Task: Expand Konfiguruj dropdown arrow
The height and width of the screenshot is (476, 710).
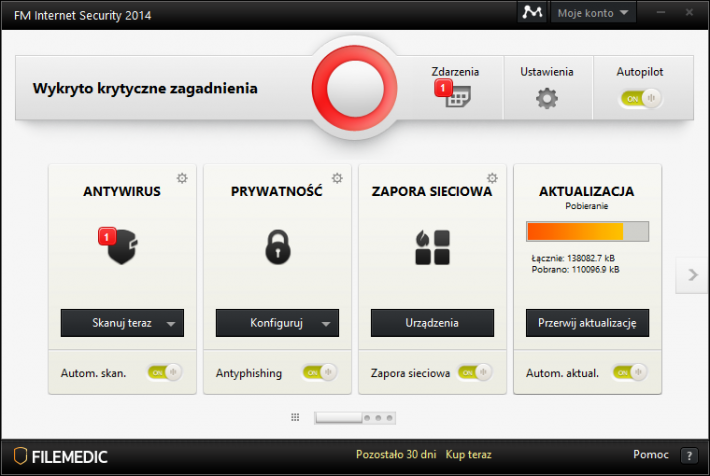Action: tap(326, 324)
